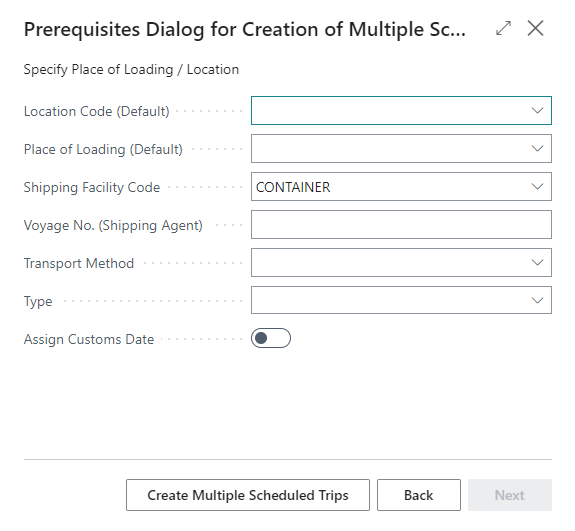Click the Next button
This screenshot has width=575, height=531.
pos(510,495)
